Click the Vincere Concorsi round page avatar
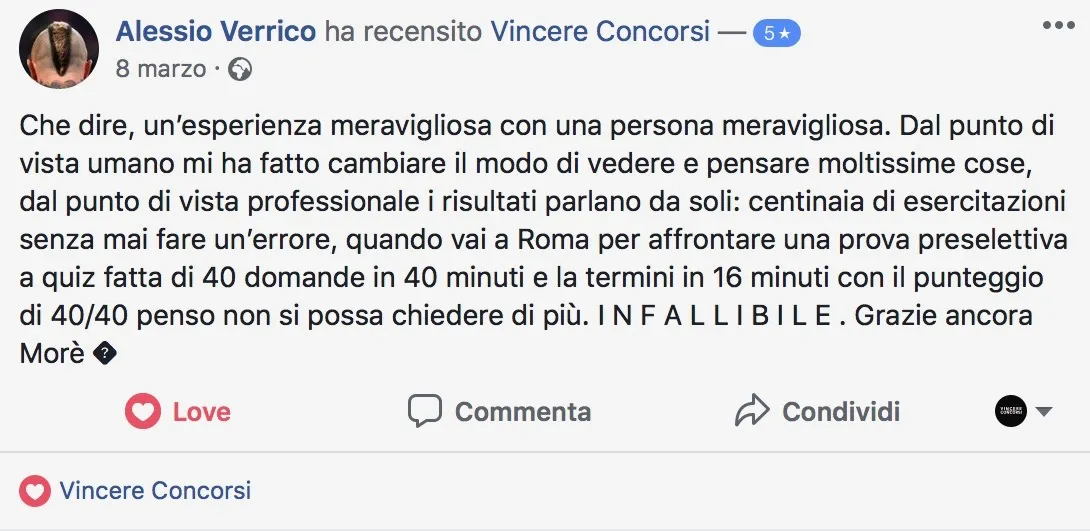 point(1010,411)
